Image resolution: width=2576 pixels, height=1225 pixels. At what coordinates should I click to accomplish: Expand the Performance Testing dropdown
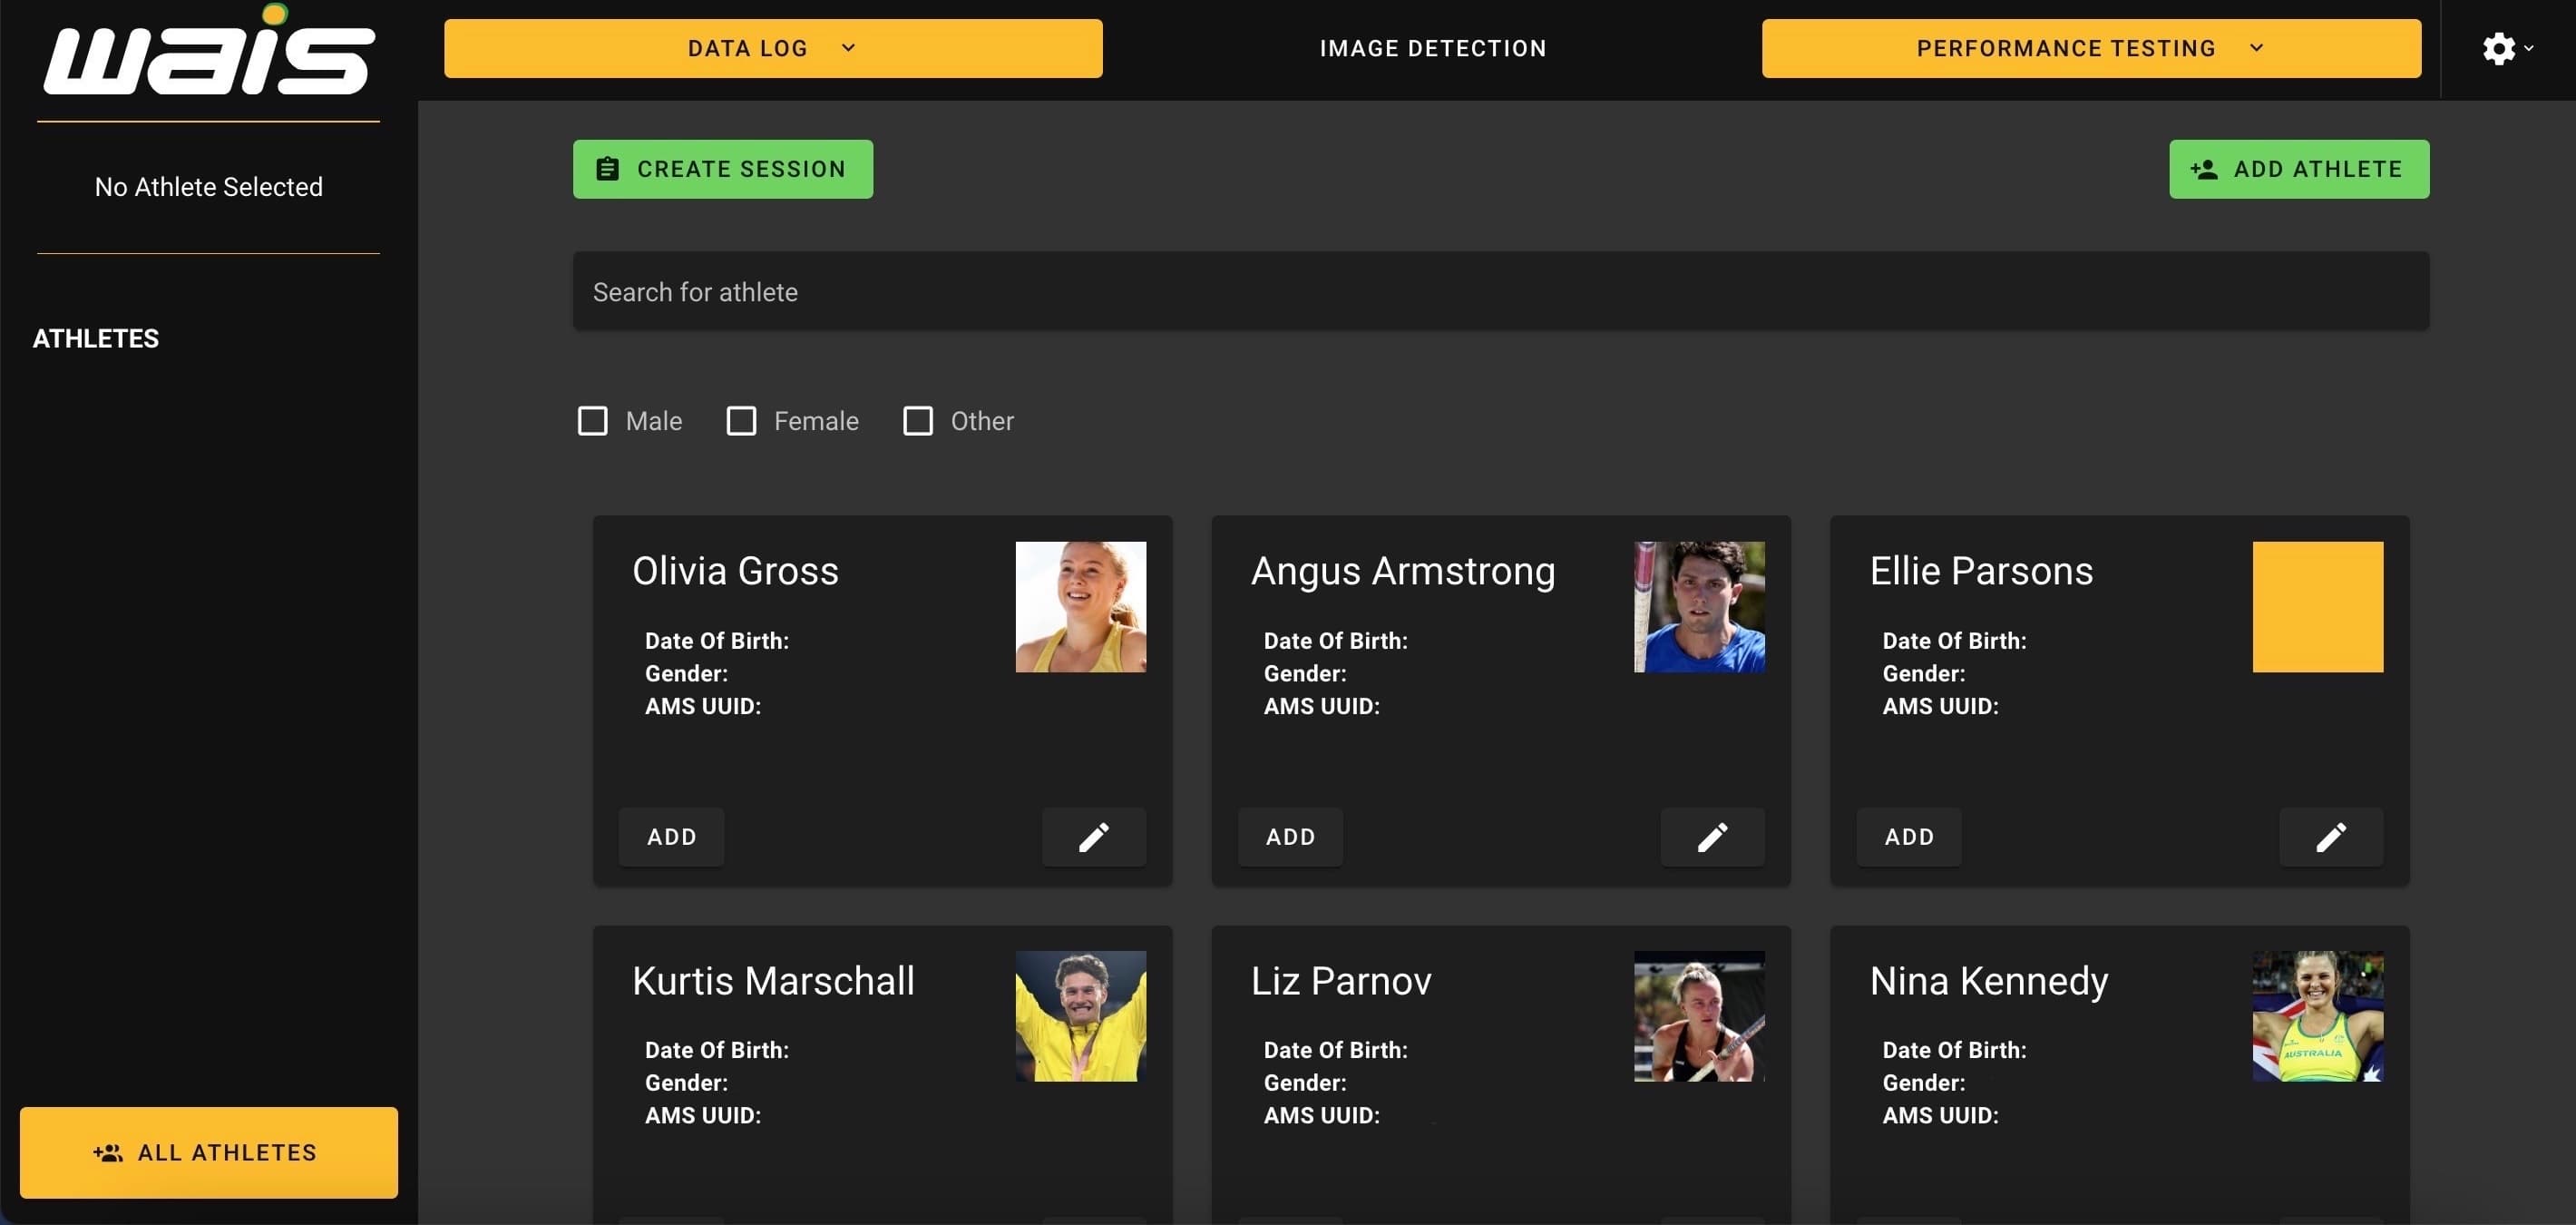pos(2091,48)
